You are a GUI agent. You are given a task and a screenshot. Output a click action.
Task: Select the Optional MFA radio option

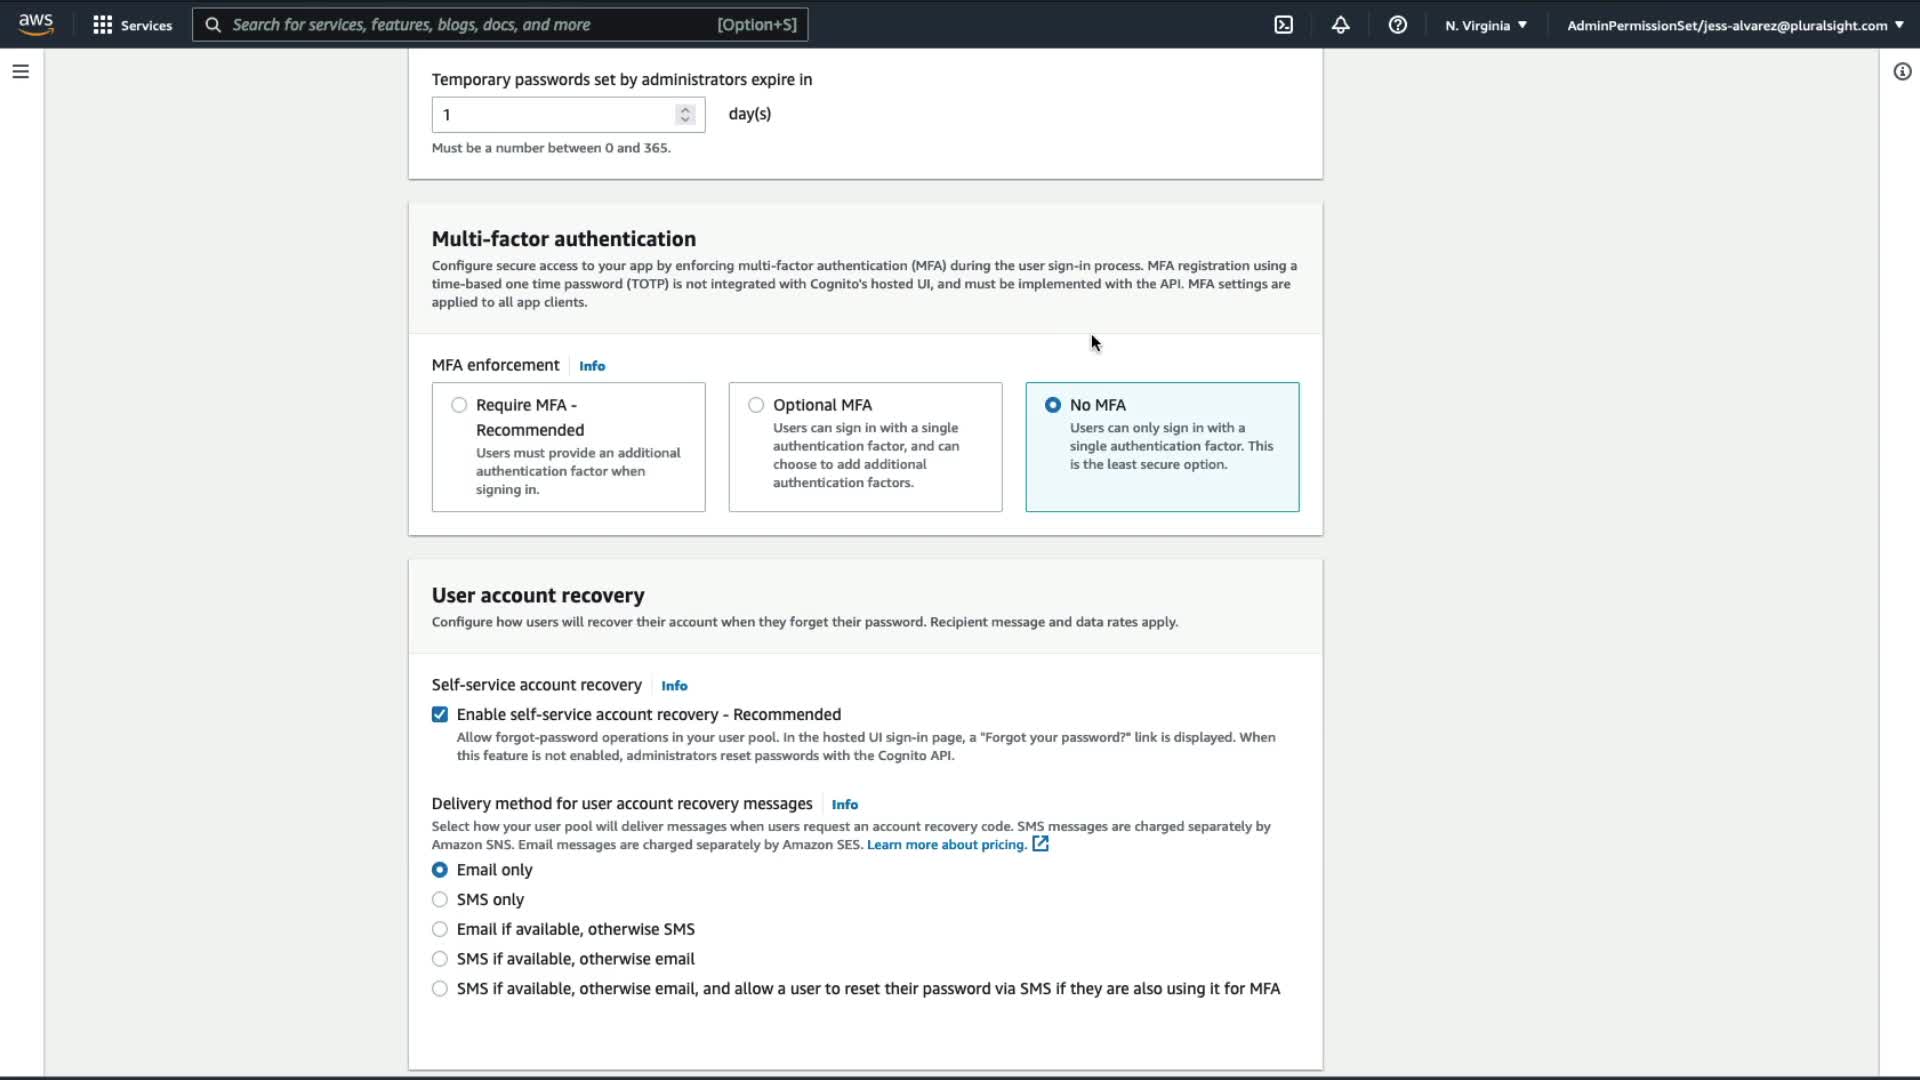pos(756,405)
